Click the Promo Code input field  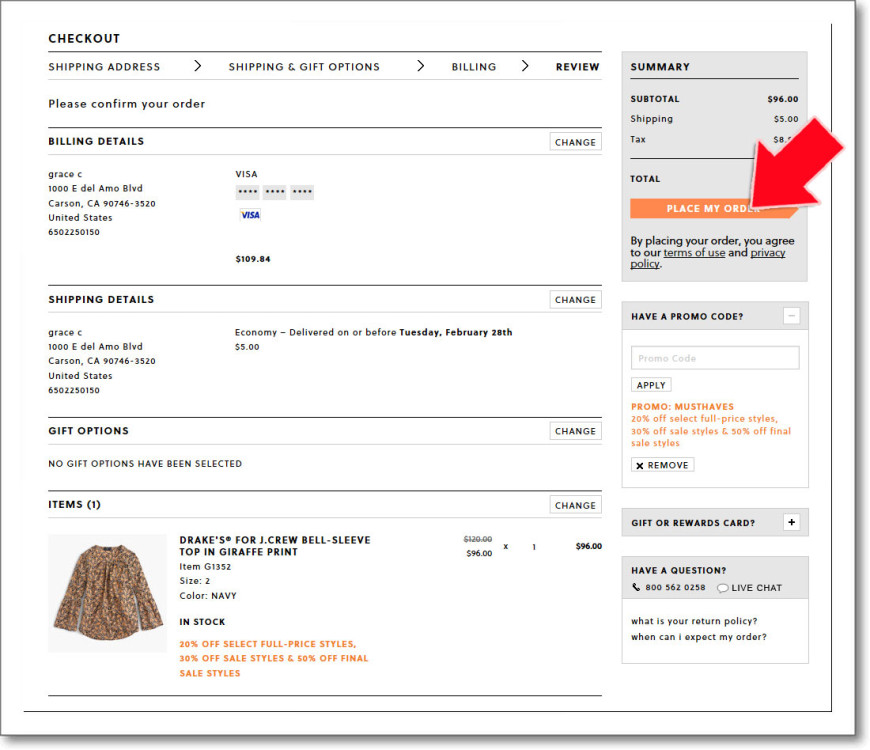click(x=715, y=358)
